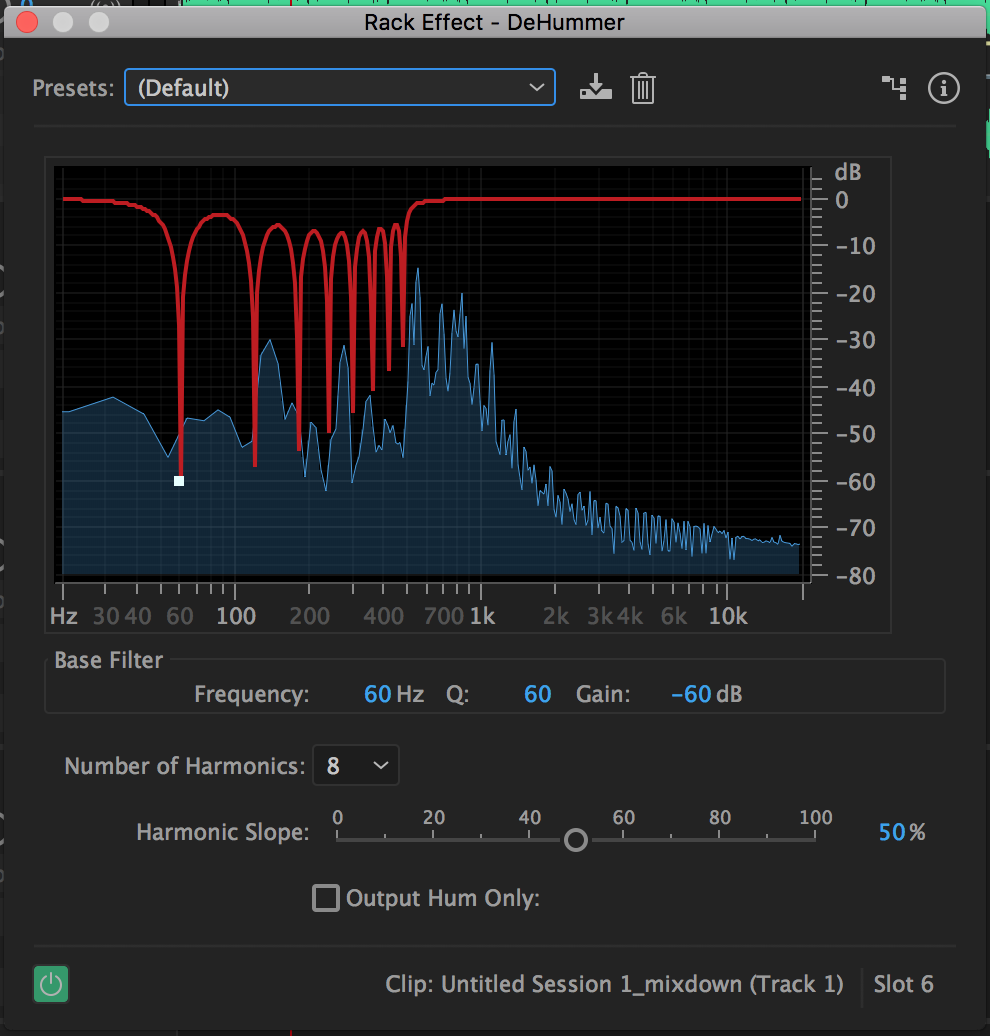
Task: Select the Base Filter Q value
Action: tap(537, 694)
